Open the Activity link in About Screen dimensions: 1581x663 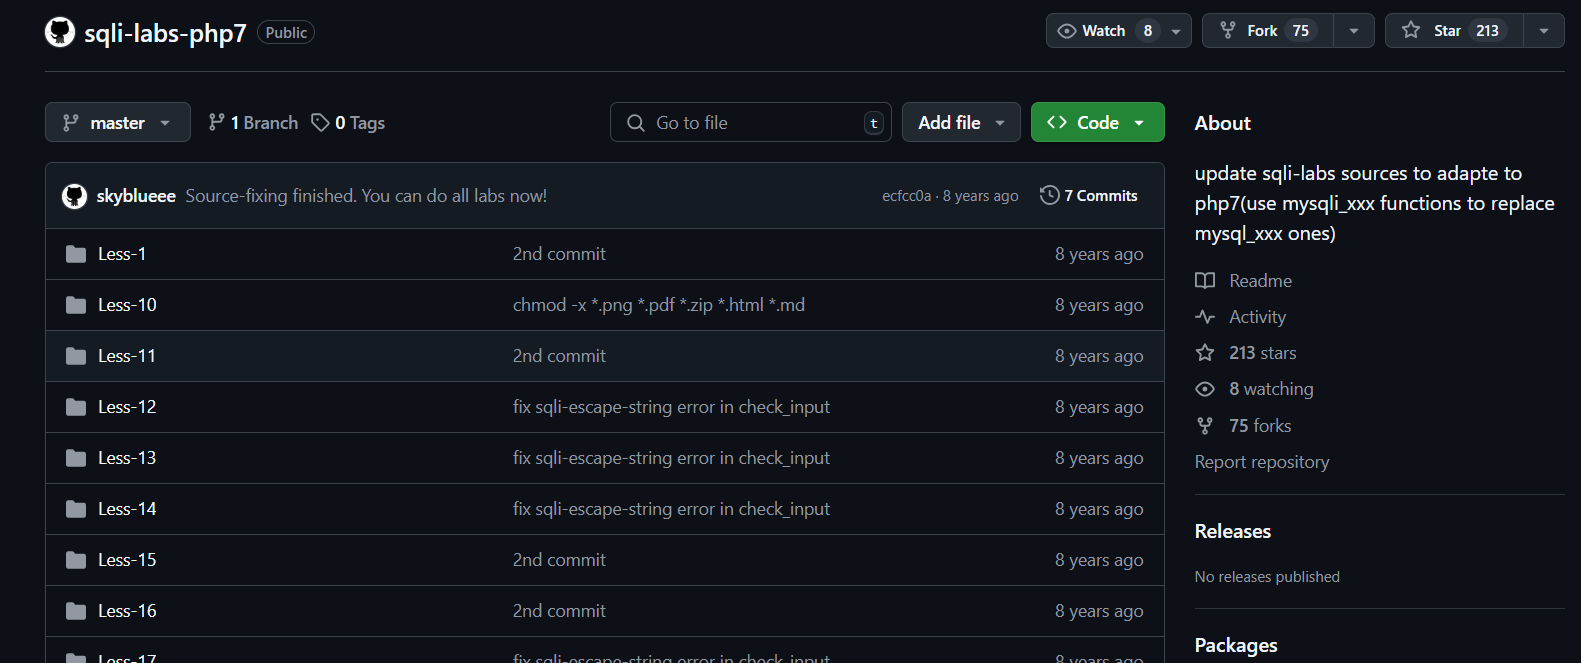(1241, 317)
